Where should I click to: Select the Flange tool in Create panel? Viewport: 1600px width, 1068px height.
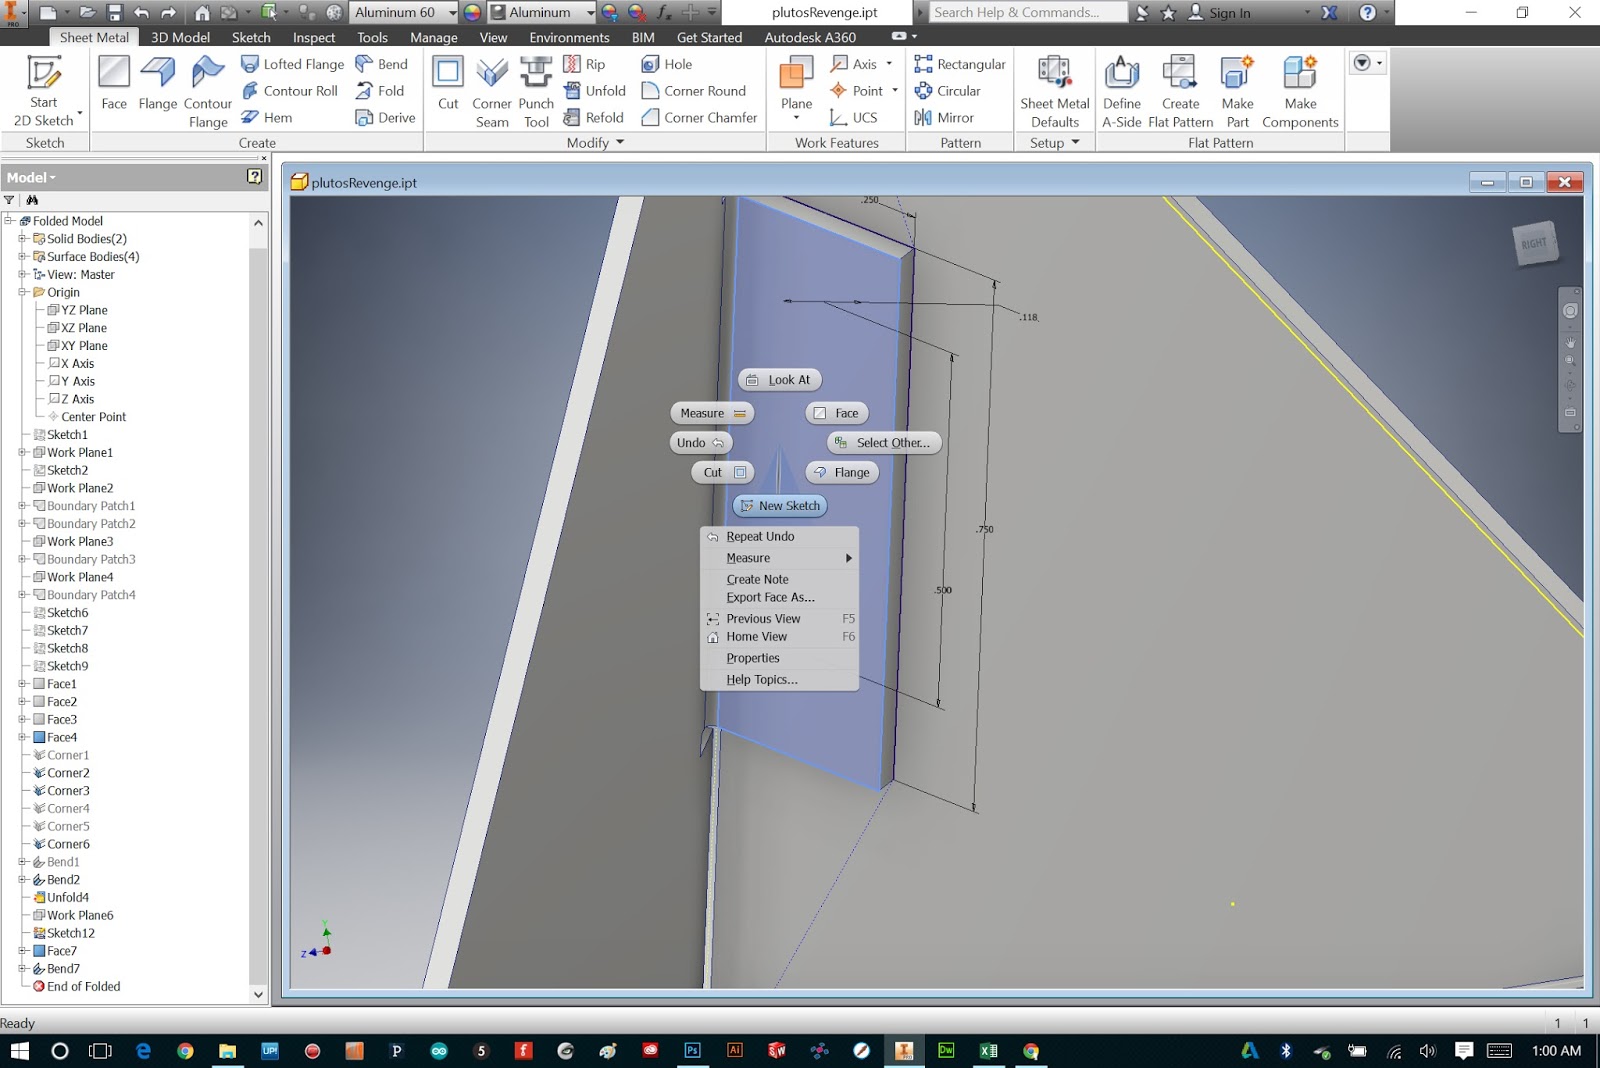coord(157,88)
